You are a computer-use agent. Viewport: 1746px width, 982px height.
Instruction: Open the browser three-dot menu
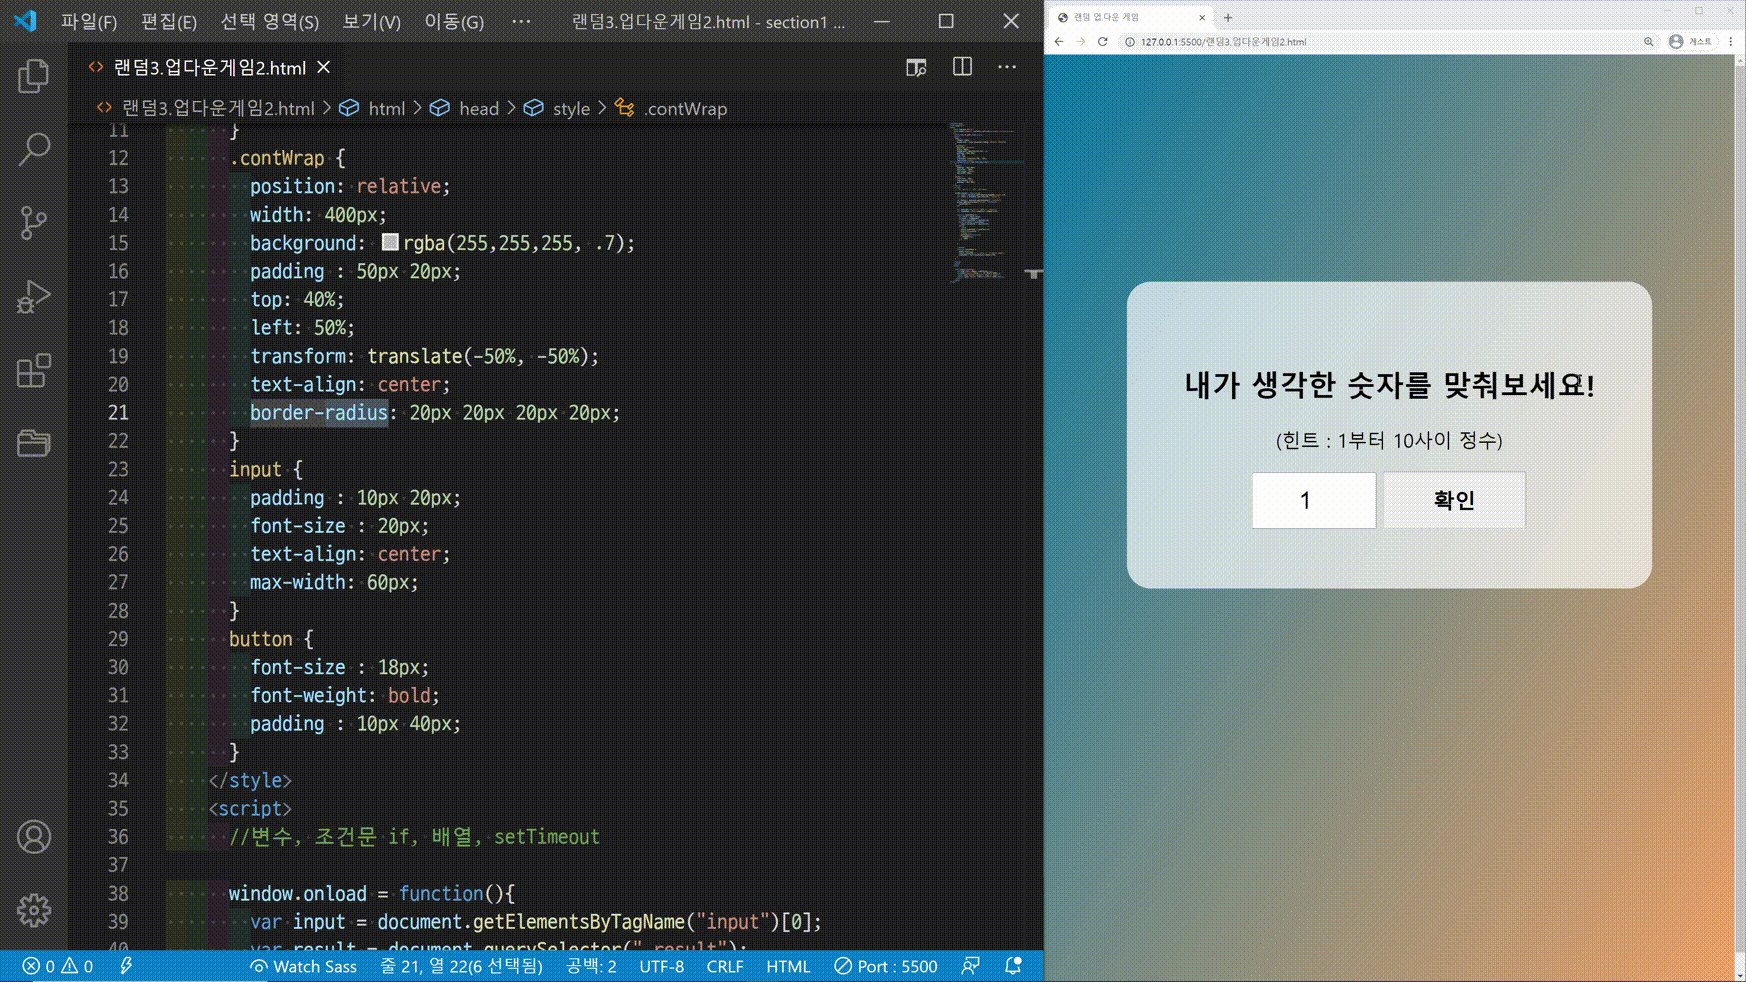click(x=1731, y=42)
